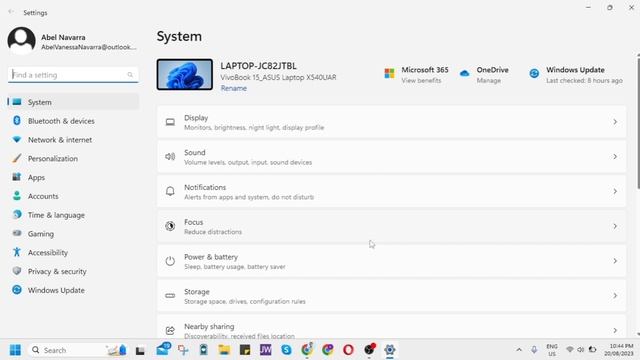
Task: Open the JW app in taskbar
Action: pyautogui.click(x=266, y=350)
